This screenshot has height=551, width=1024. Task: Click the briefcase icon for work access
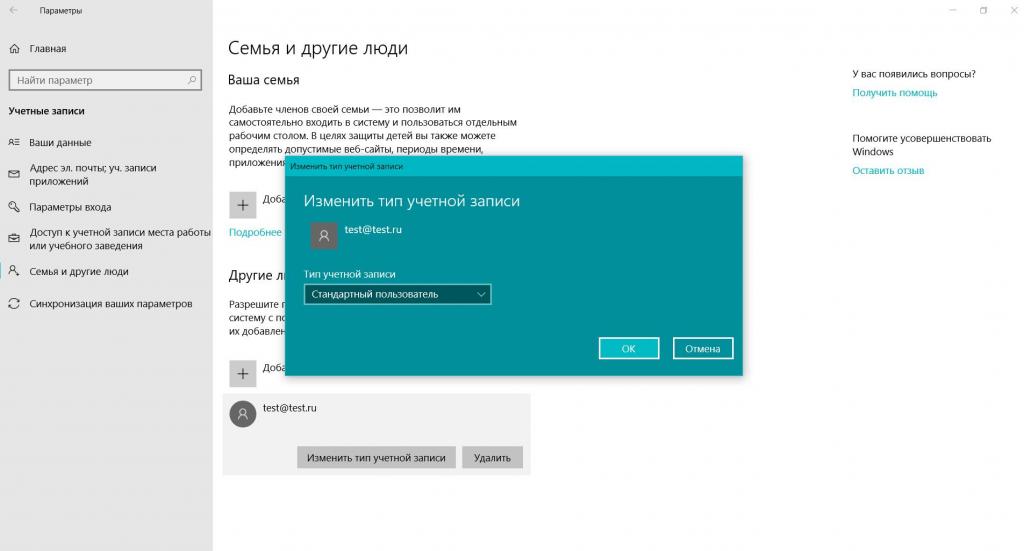click(14, 238)
